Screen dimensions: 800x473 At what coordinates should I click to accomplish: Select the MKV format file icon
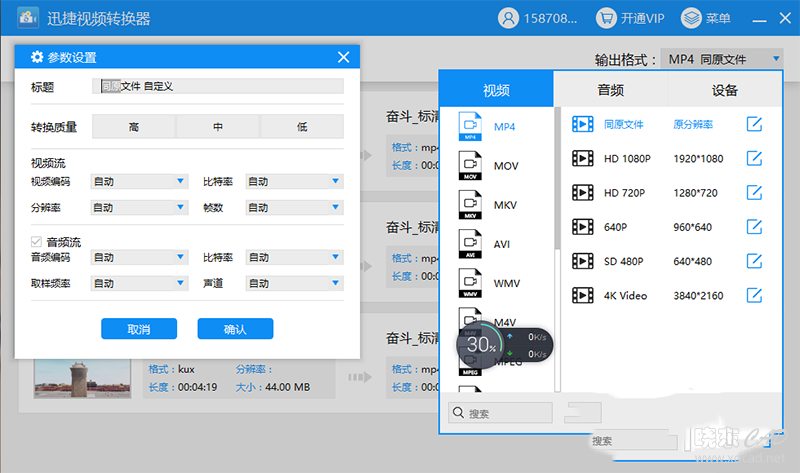(470, 205)
